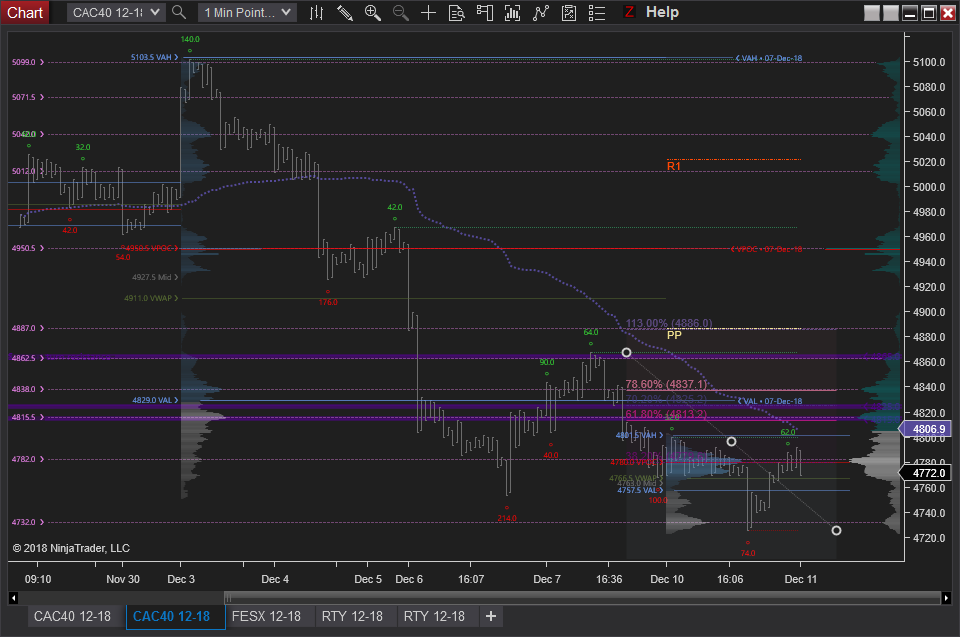
Task: Click the zoom out magnifier icon
Action: pos(400,12)
